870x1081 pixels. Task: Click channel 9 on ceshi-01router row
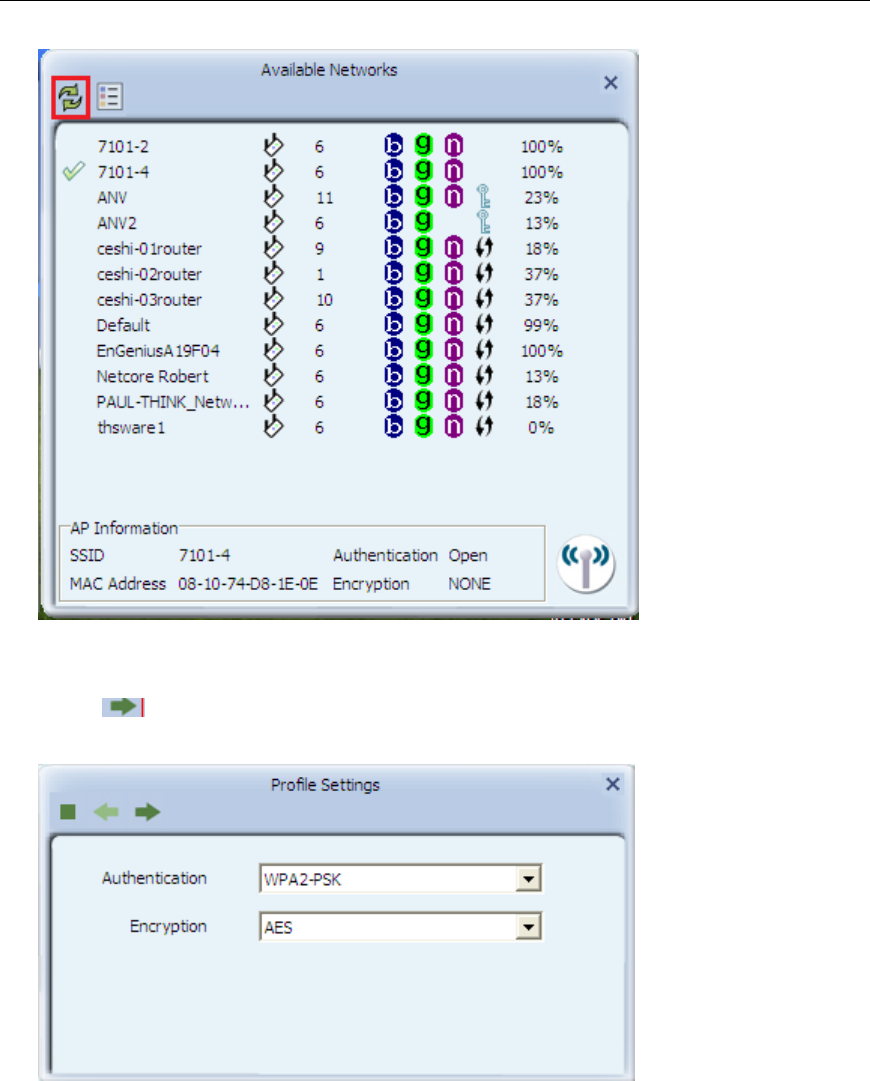[x=319, y=249]
